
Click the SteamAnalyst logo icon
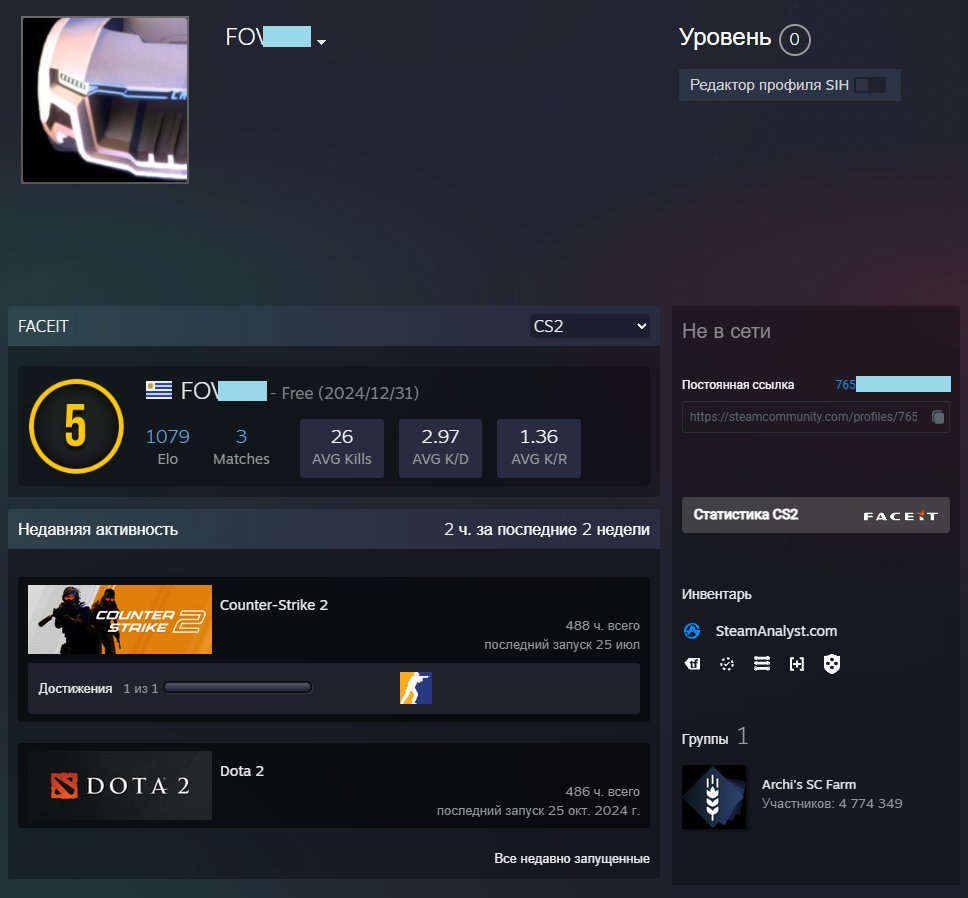pyautogui.click(x=692, y=631)
